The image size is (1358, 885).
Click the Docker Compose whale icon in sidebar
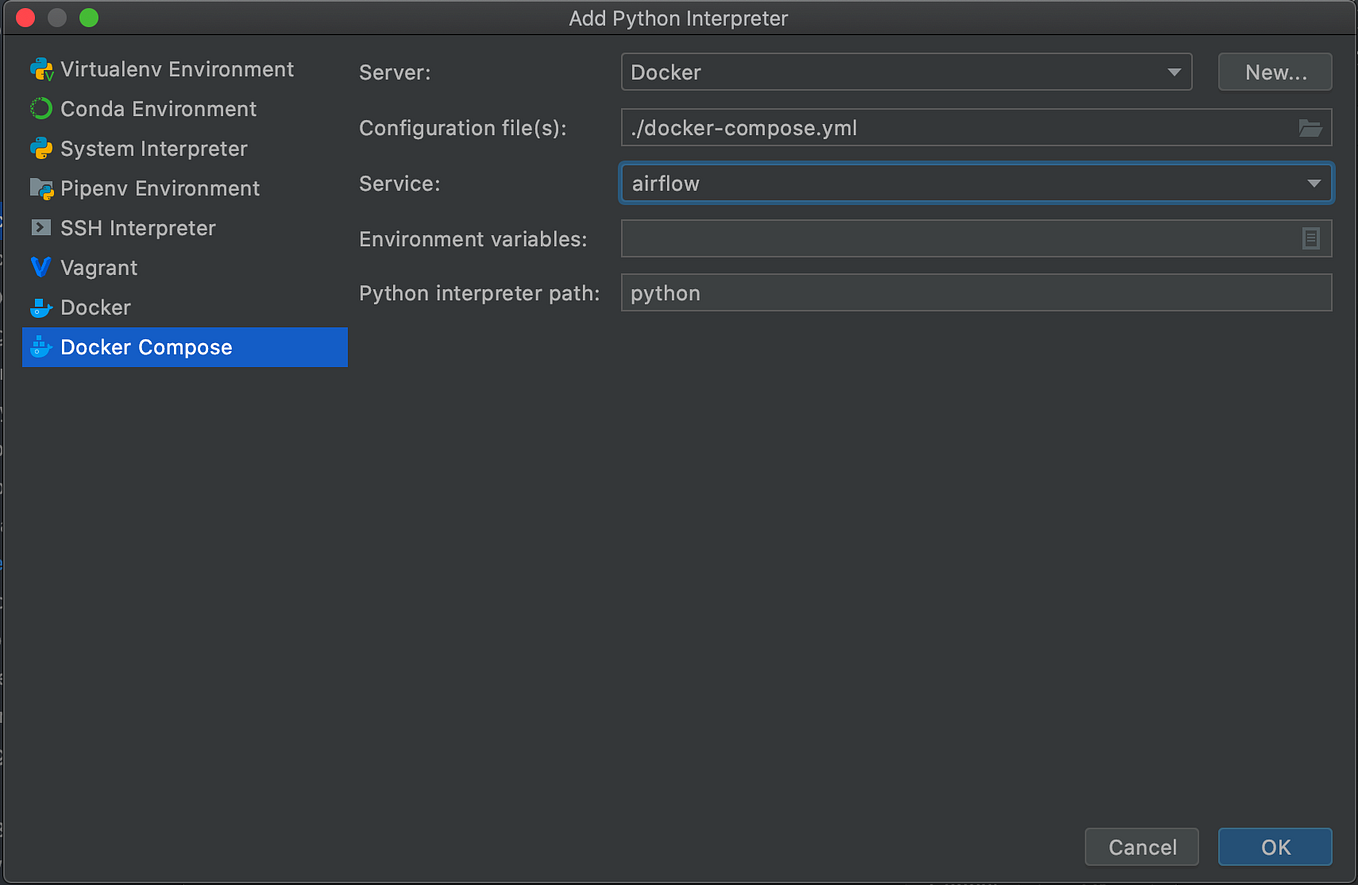point(41,347)
